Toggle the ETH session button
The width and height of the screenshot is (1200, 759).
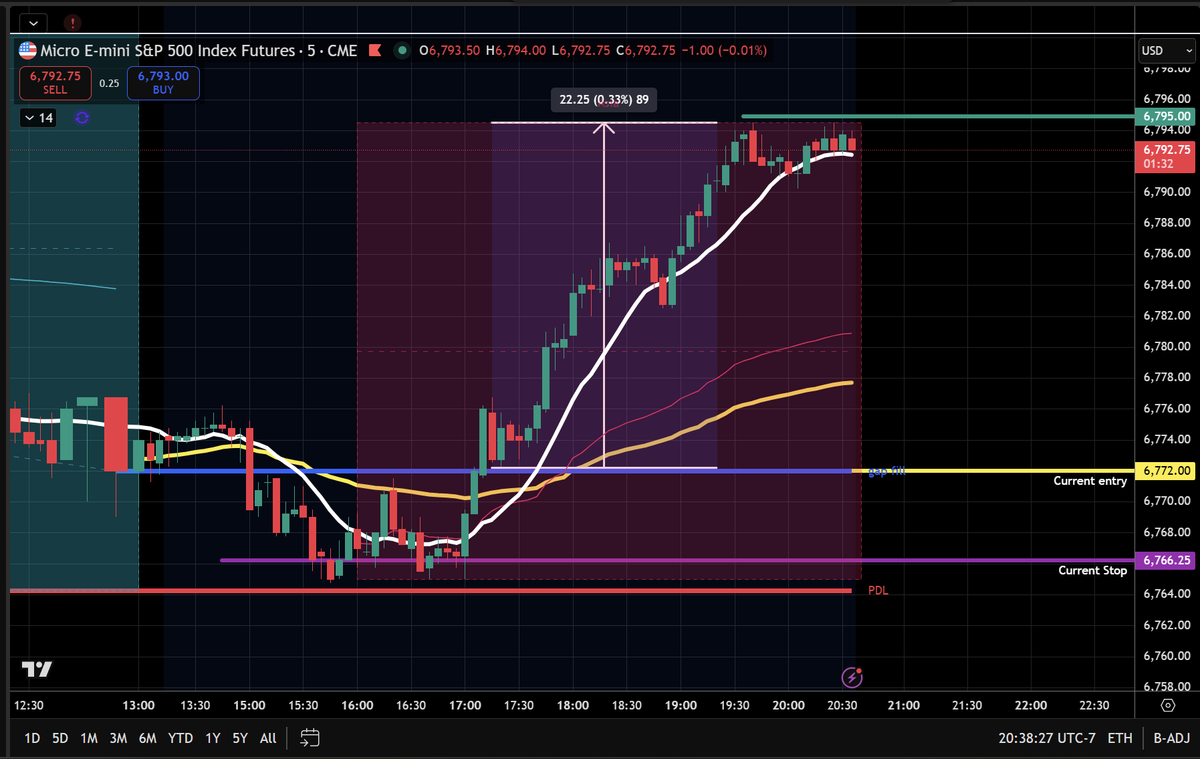click(1121, 738)
